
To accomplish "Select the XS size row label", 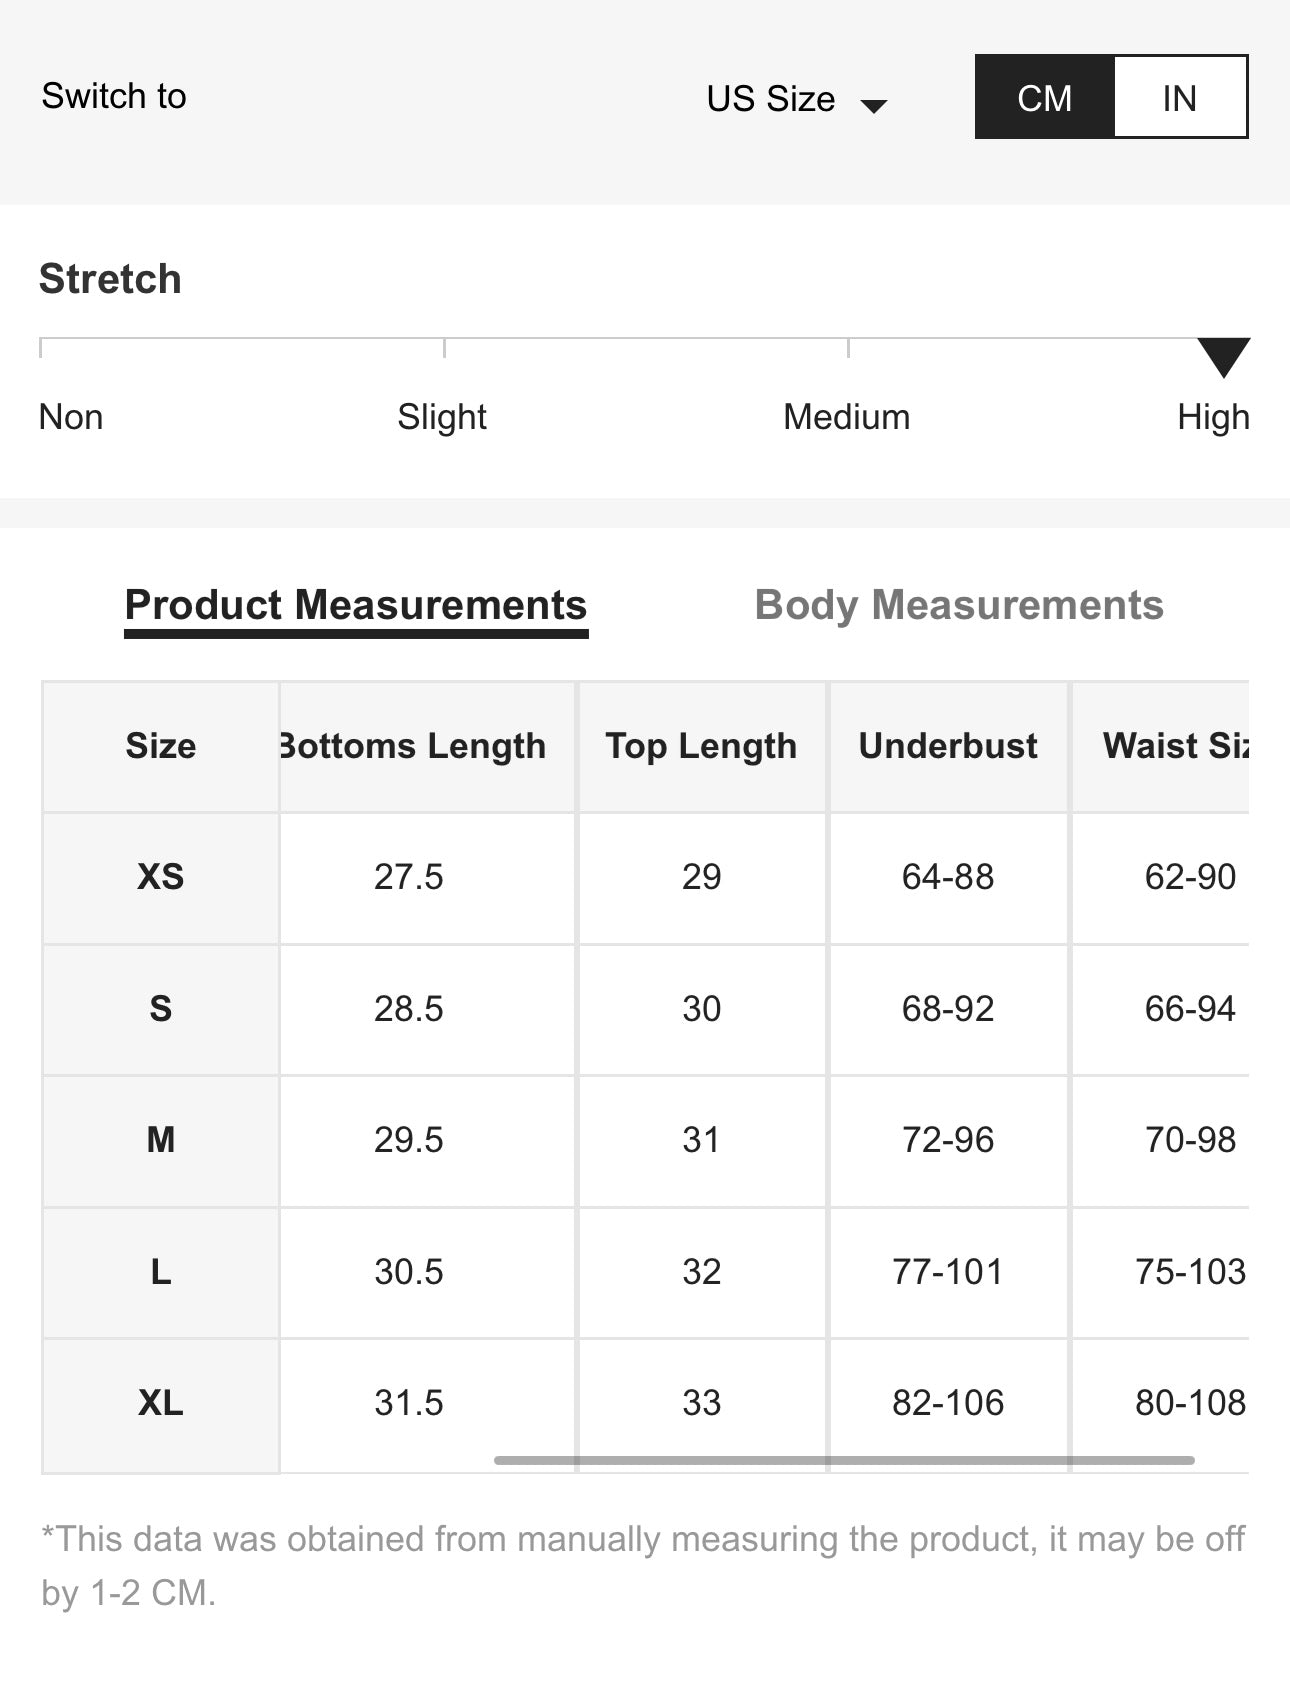I will click(x=160, y=877).
